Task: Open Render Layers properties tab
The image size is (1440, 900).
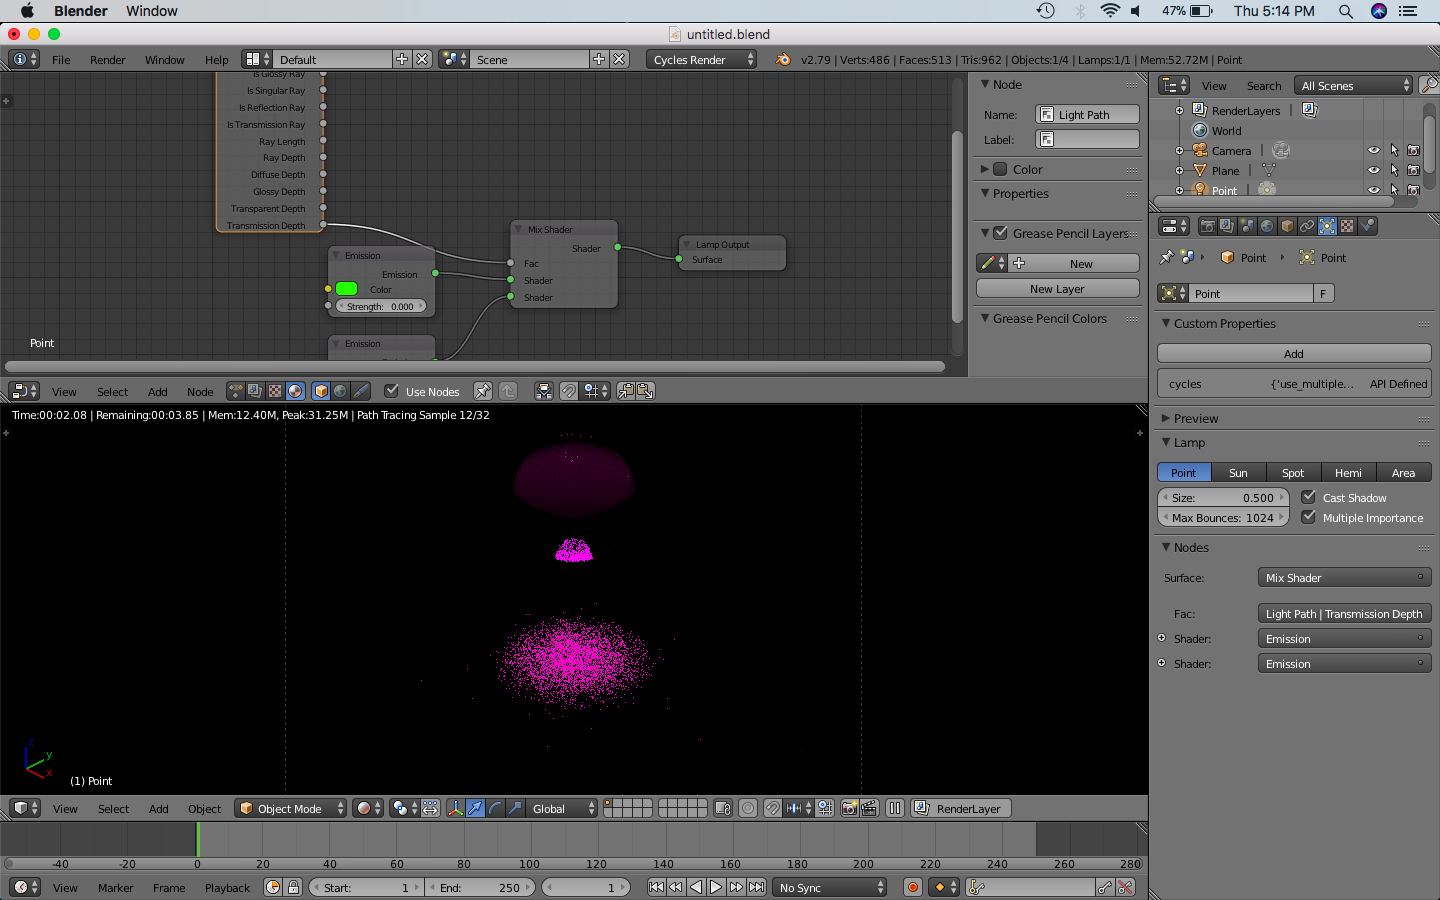Action: [1227, 226]
